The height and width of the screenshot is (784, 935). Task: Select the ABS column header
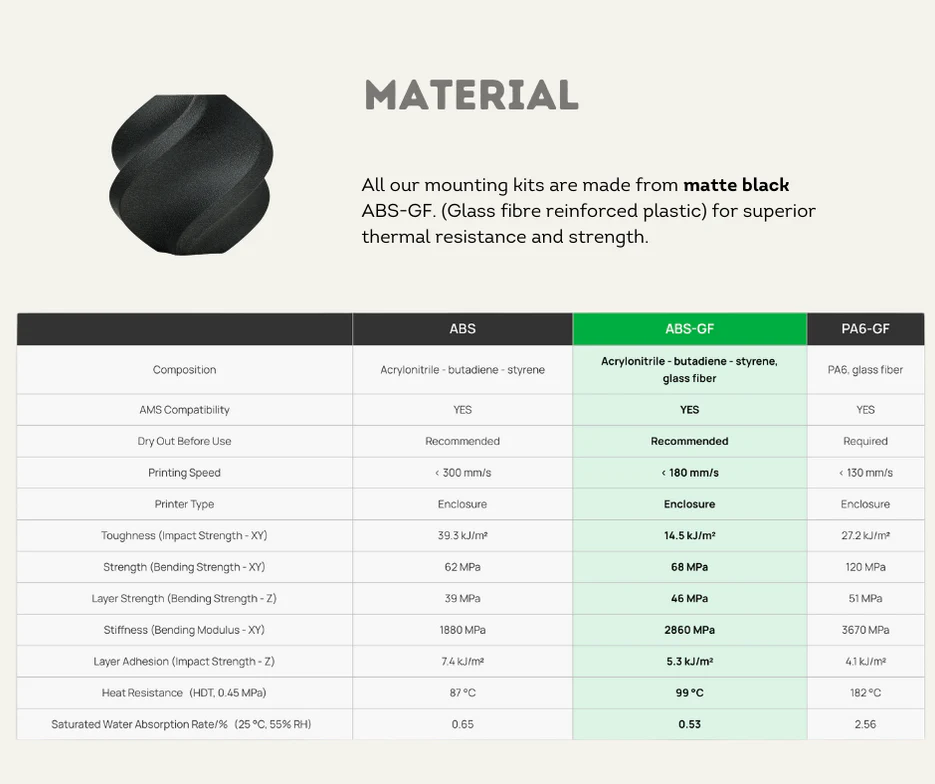click(x=462, y=329)
